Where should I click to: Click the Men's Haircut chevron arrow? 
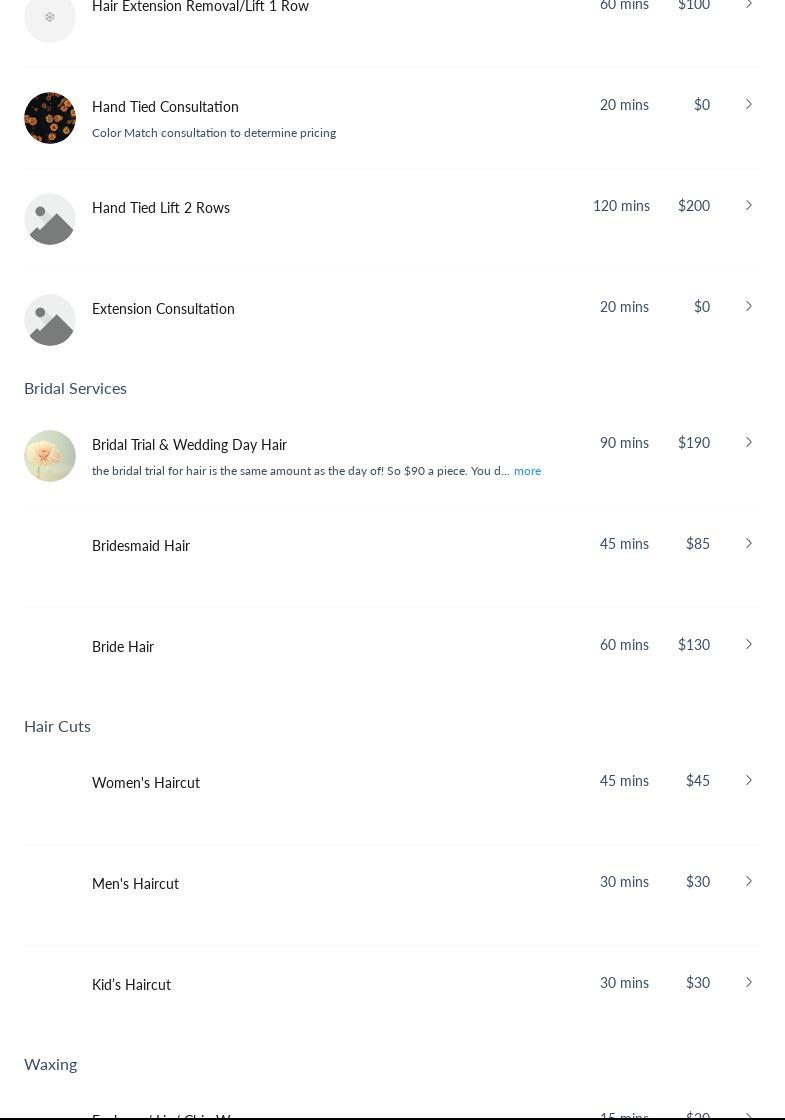tap(748, 882)
